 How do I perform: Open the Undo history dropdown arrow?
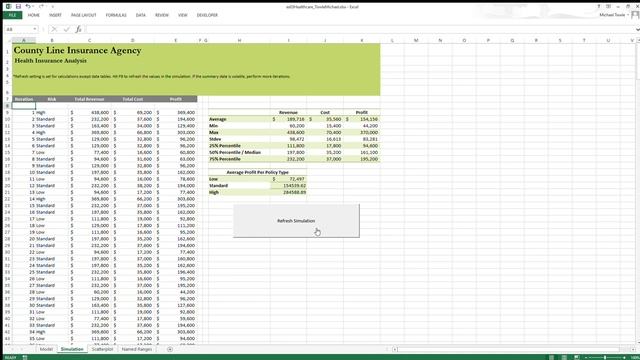point(33,7)
